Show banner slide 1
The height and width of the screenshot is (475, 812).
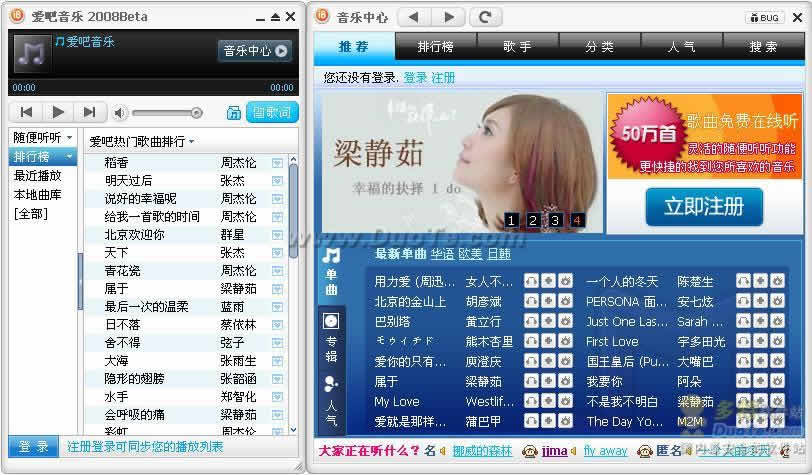[x=511, y=221]
